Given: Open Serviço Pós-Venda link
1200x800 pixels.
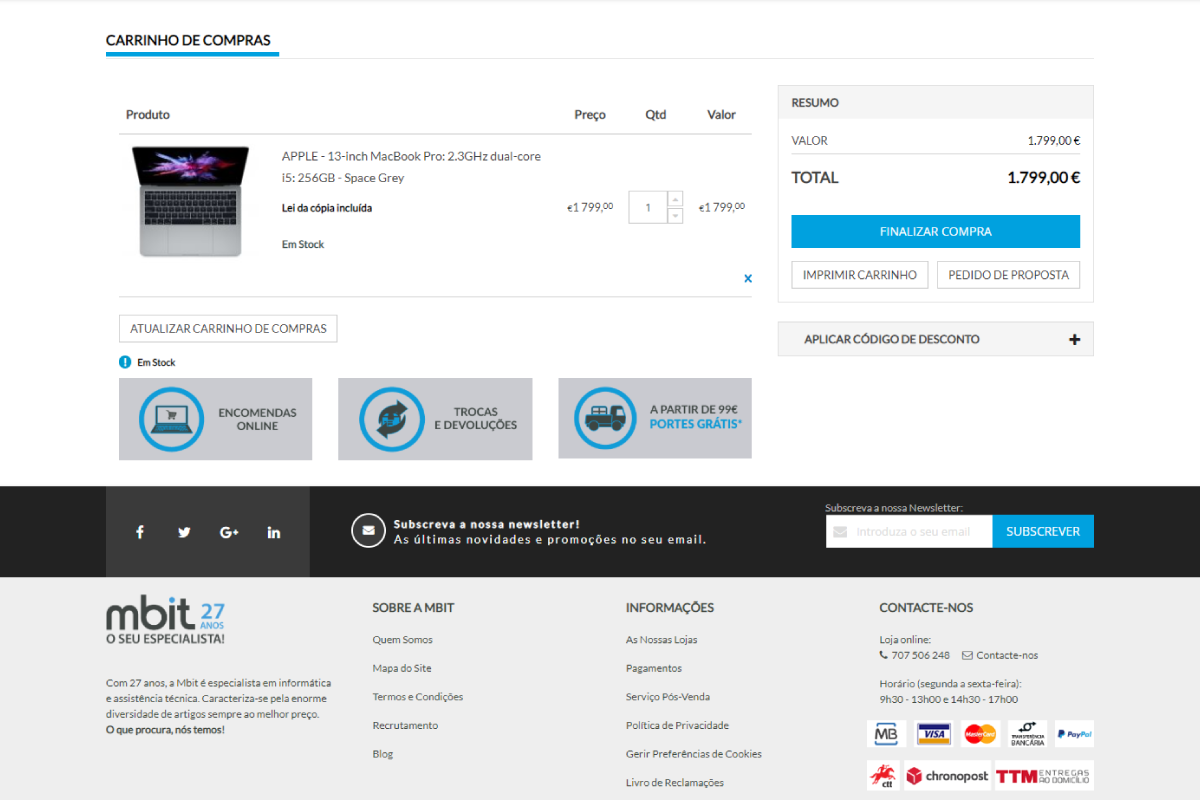Looking at the screenshot, I should tap(670, 697).
